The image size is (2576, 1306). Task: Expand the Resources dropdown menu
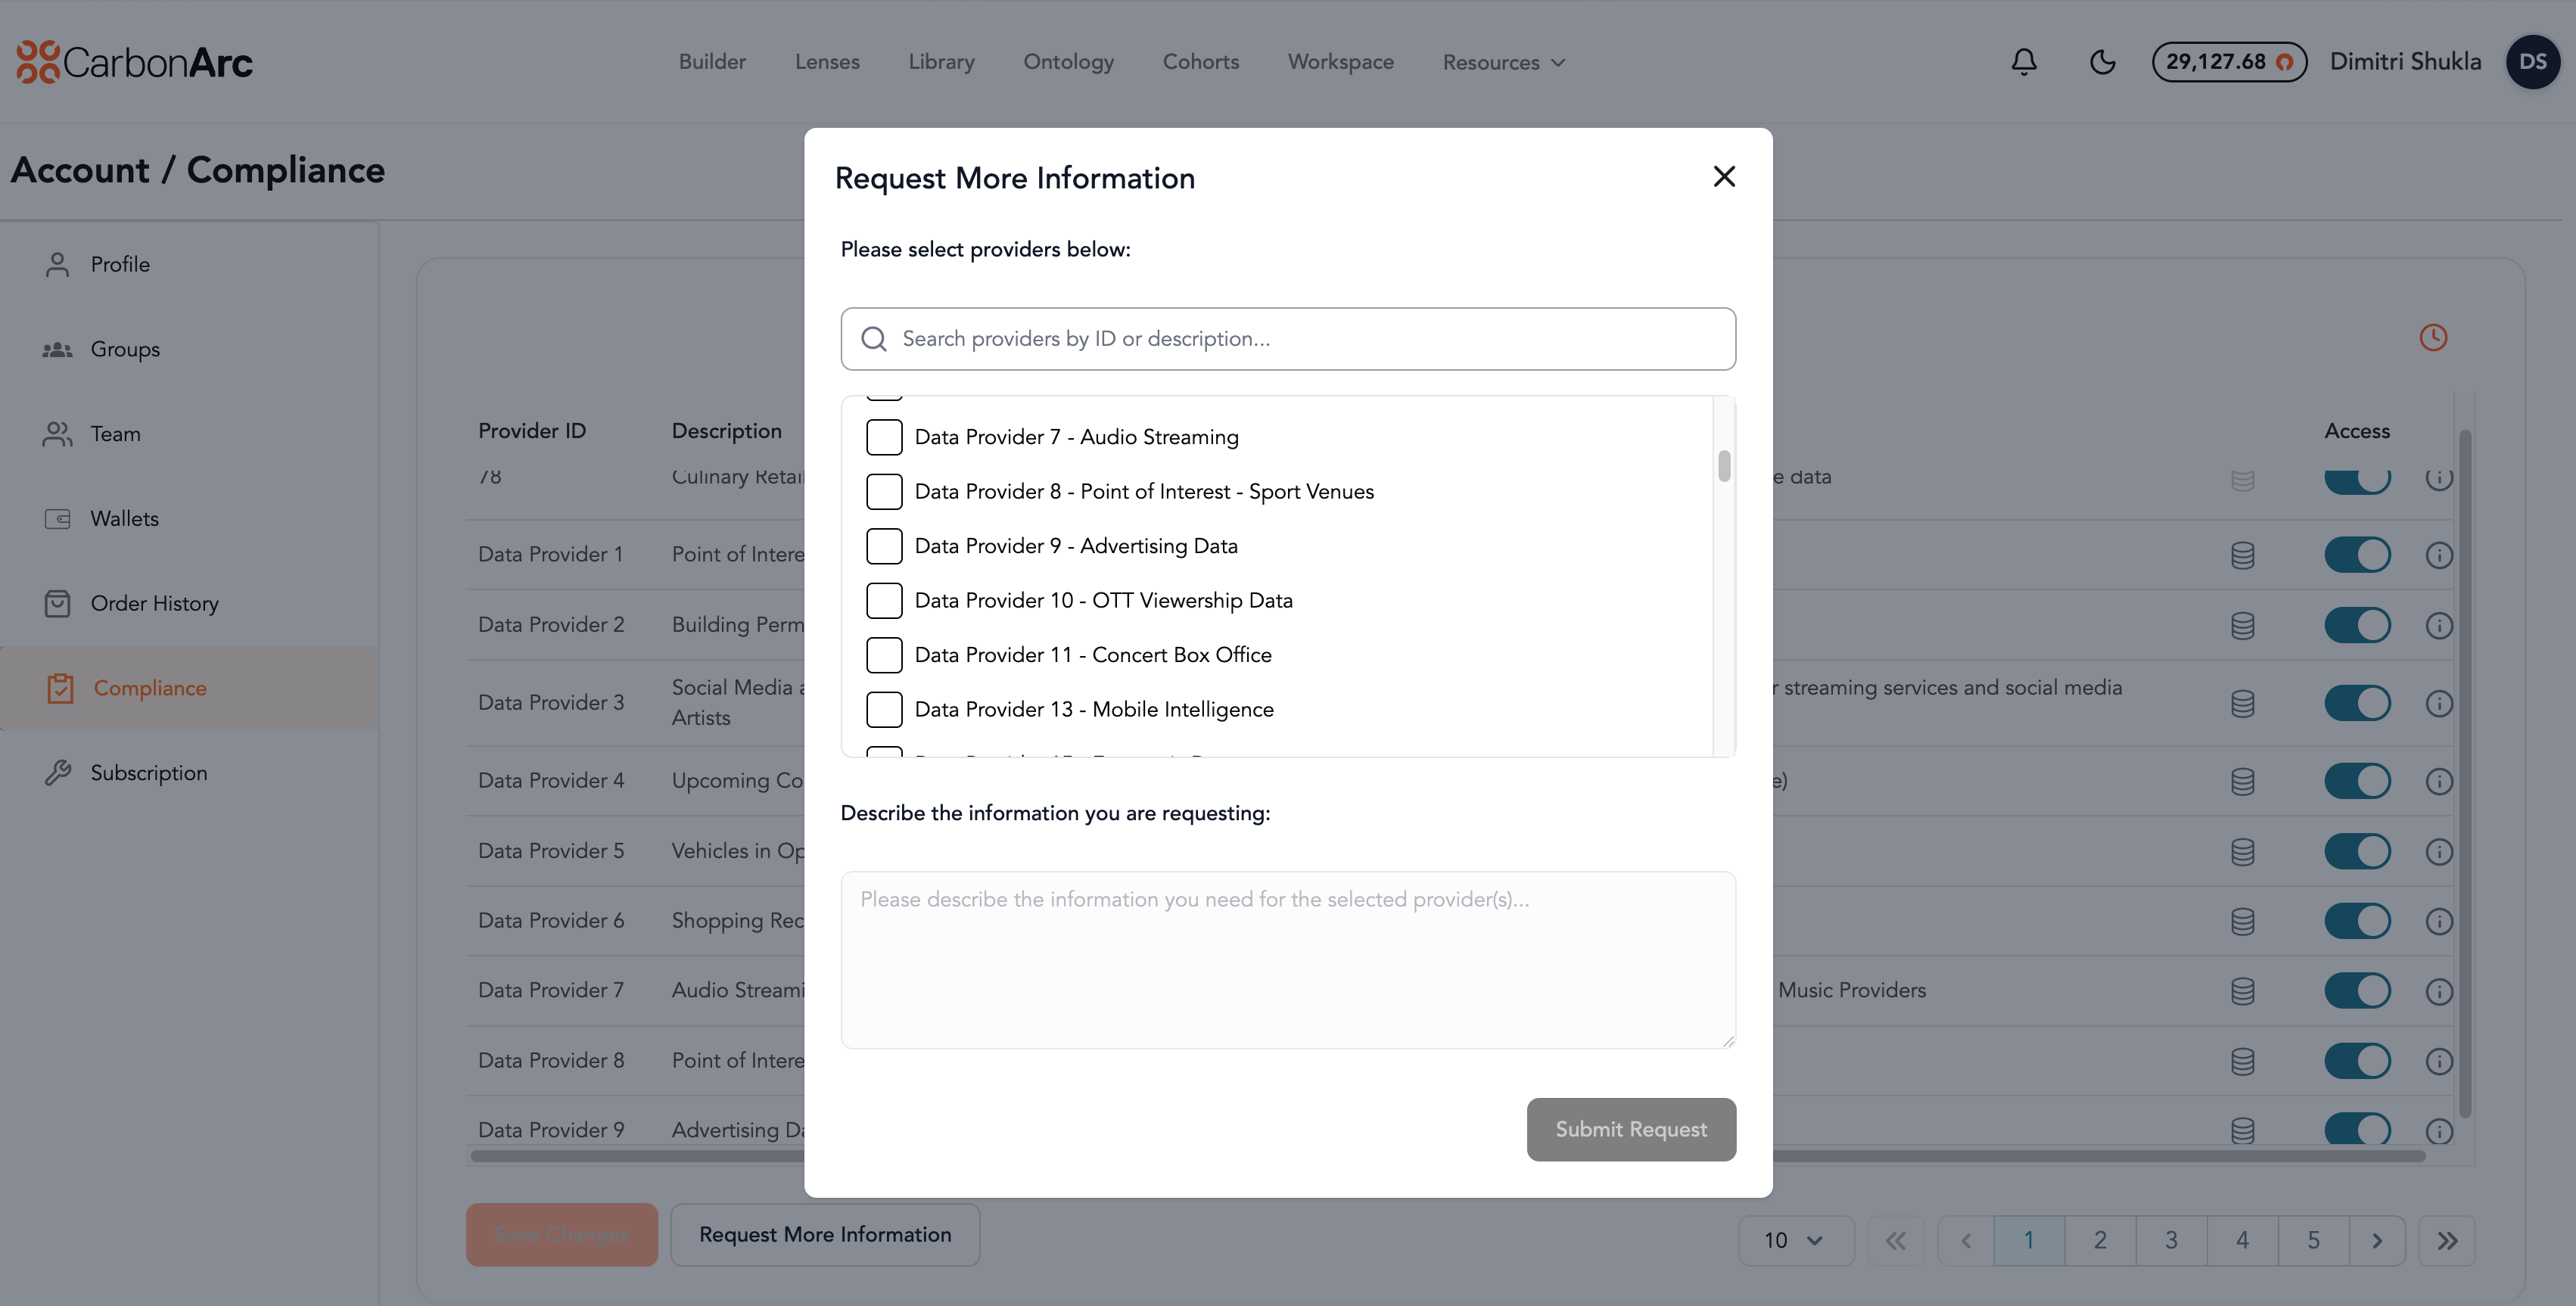click(x=1503, y=62)
